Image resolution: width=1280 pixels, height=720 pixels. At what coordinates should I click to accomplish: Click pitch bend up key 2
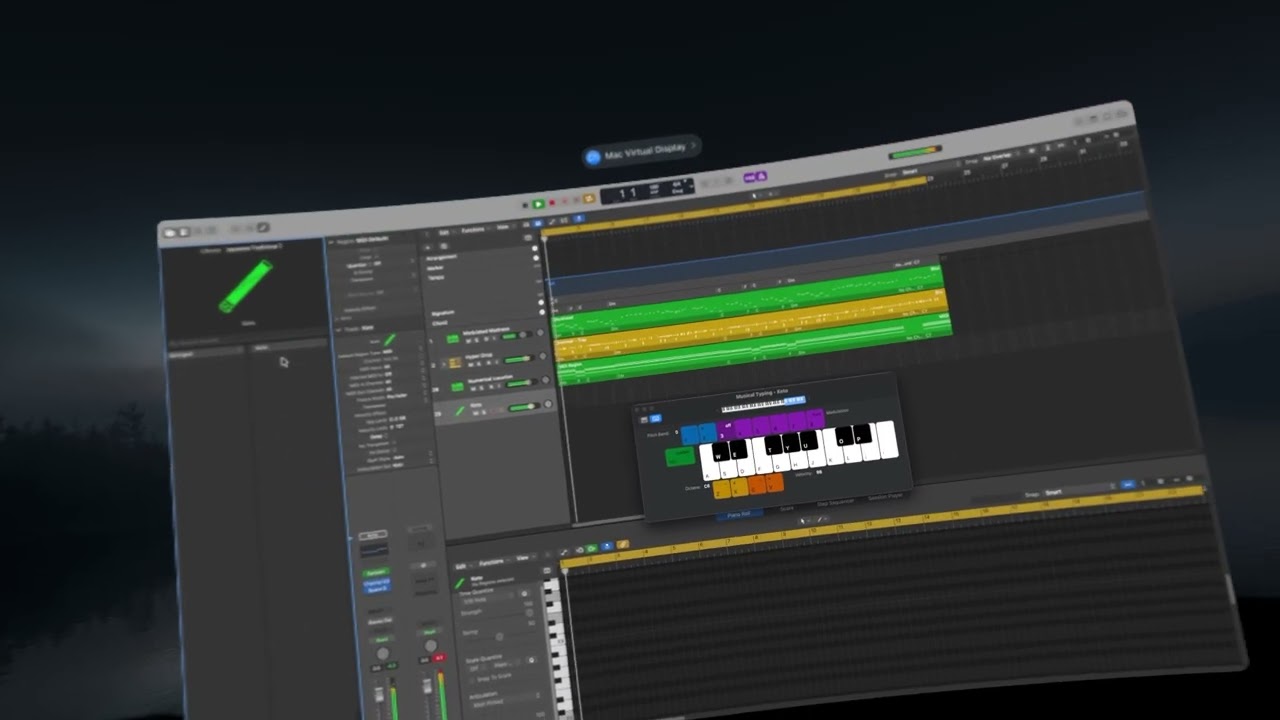[708, 432]
